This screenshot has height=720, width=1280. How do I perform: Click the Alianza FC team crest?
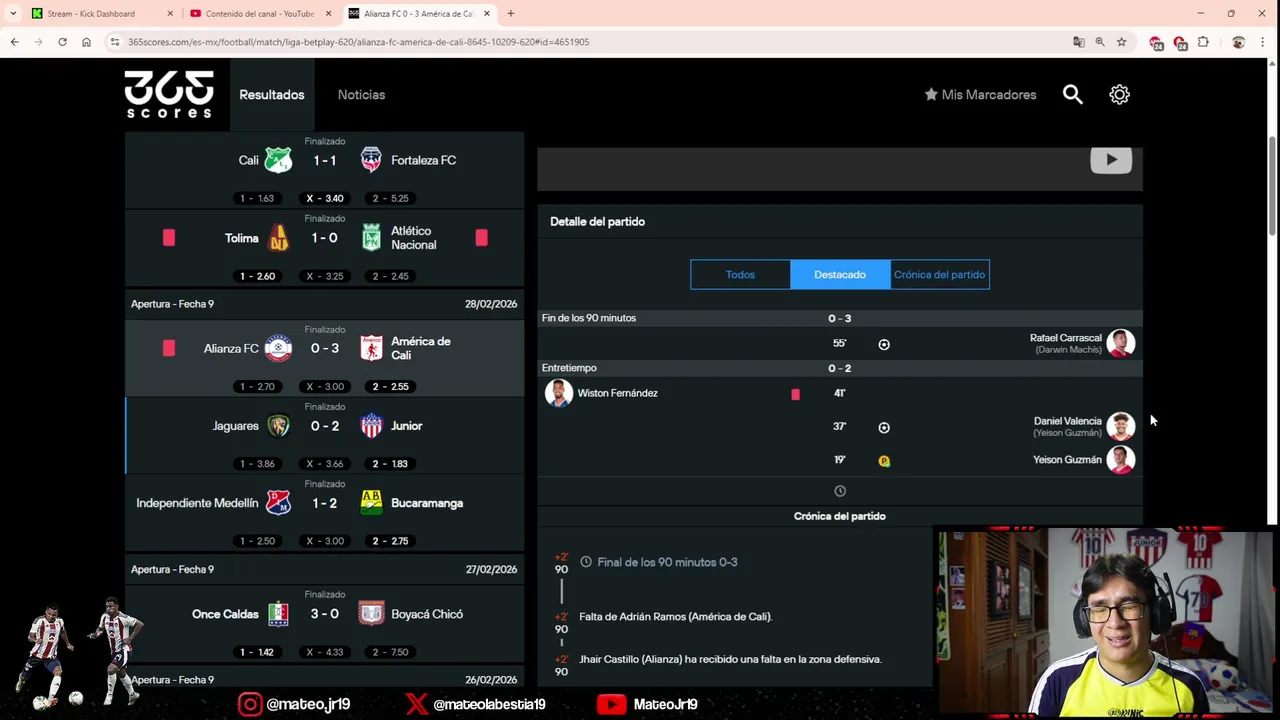tap(278, 348)
